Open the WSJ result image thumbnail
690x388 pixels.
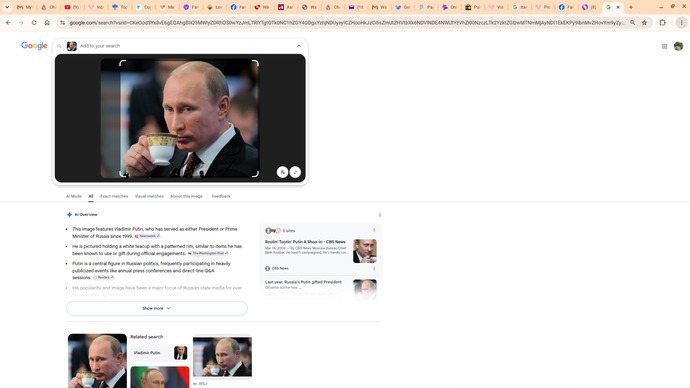coord(222,357)
